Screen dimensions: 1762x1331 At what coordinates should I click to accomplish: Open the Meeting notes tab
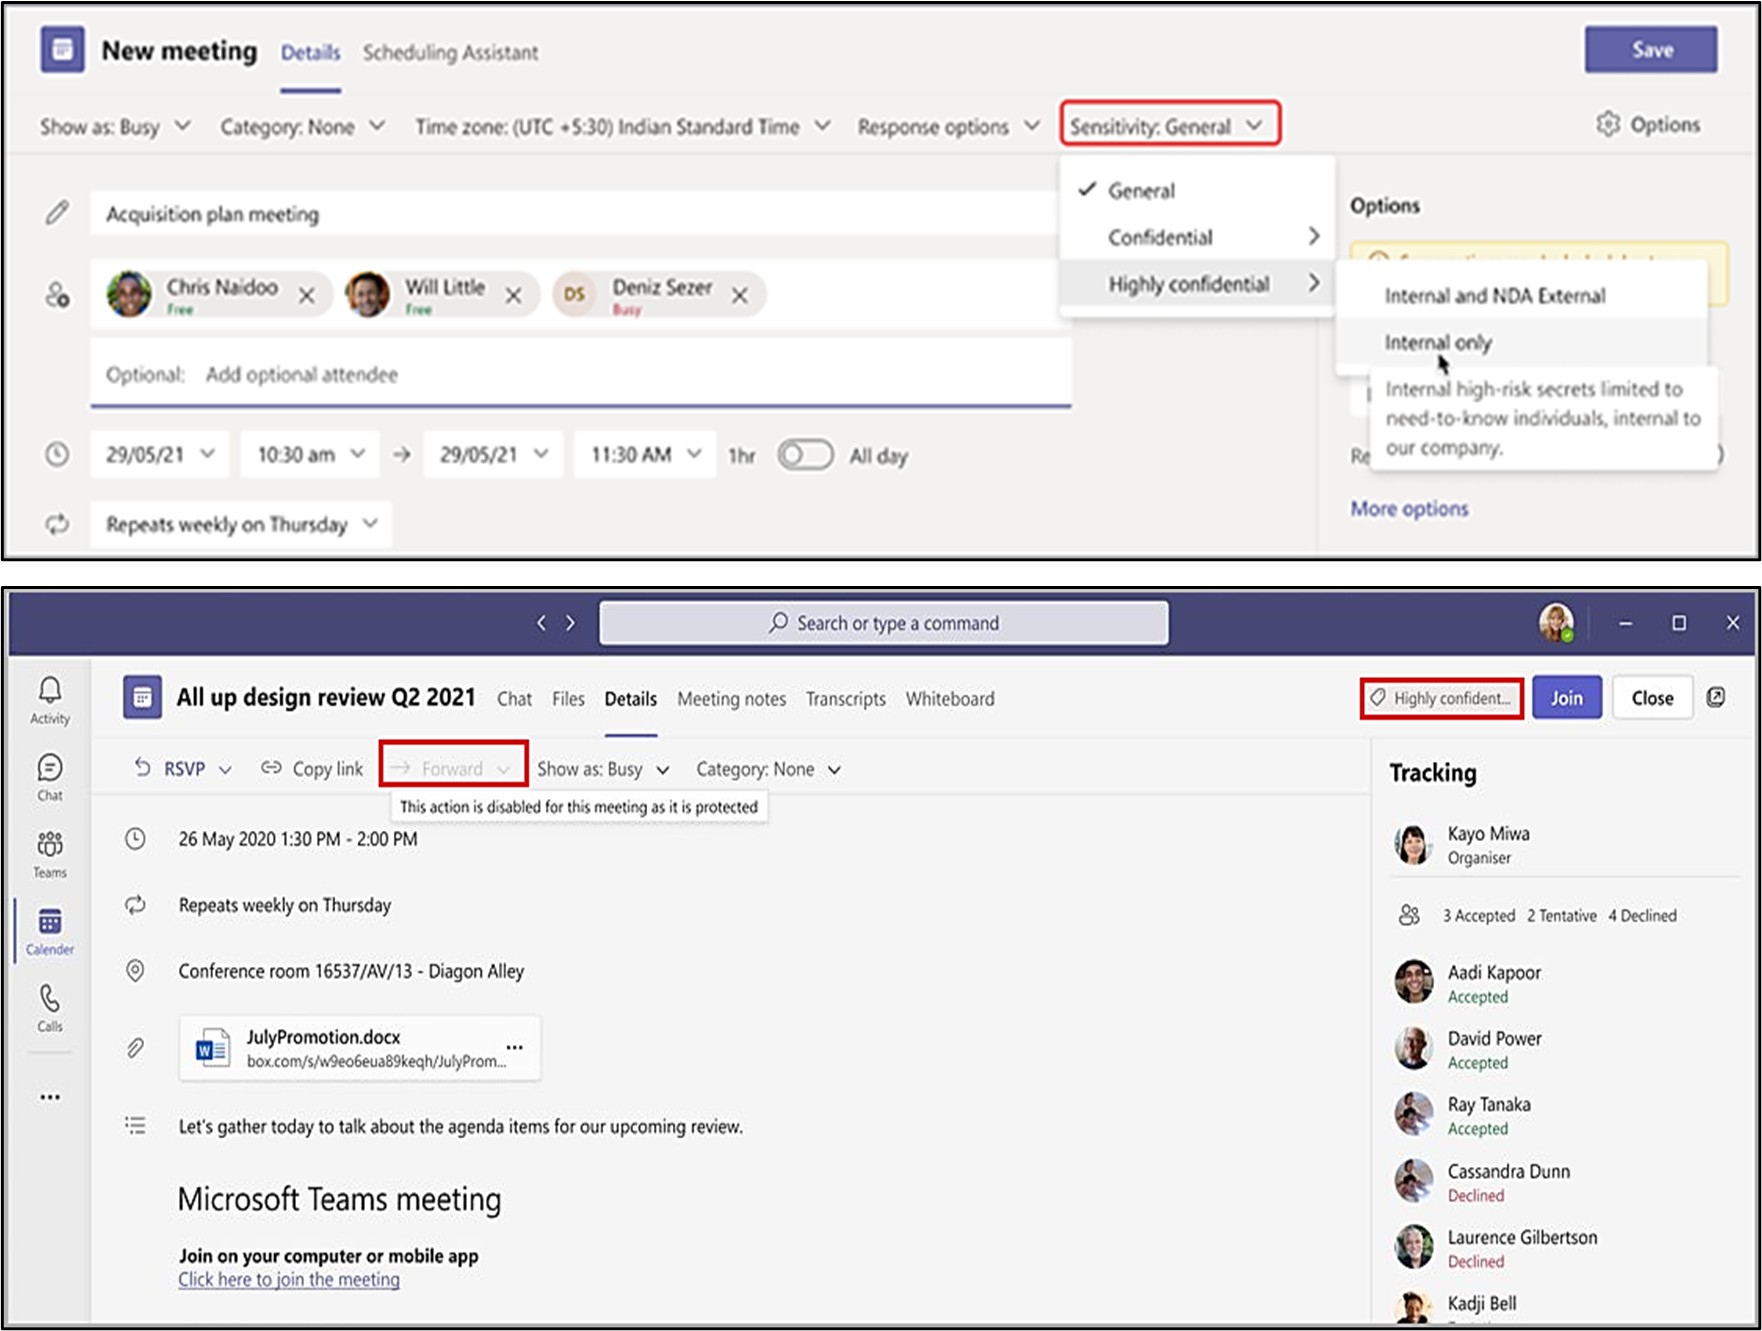point(731,699)
